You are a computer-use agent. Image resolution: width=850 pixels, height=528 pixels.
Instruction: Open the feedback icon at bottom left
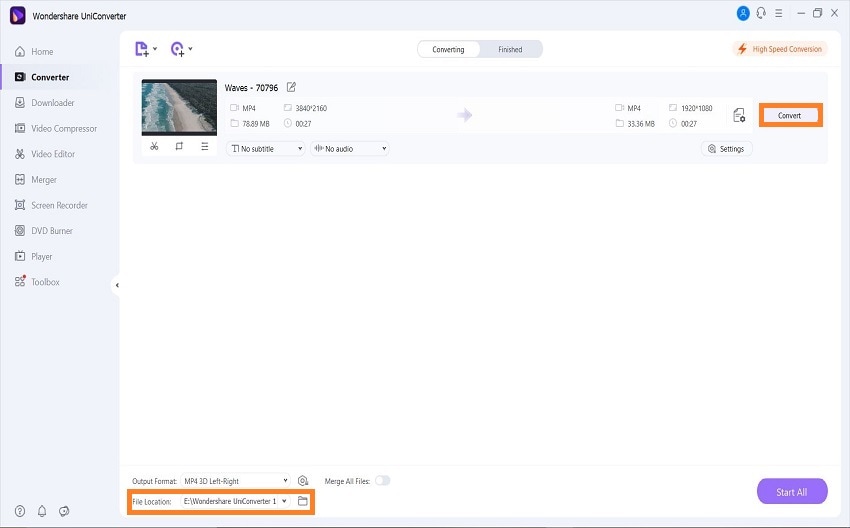pos(64,511)
